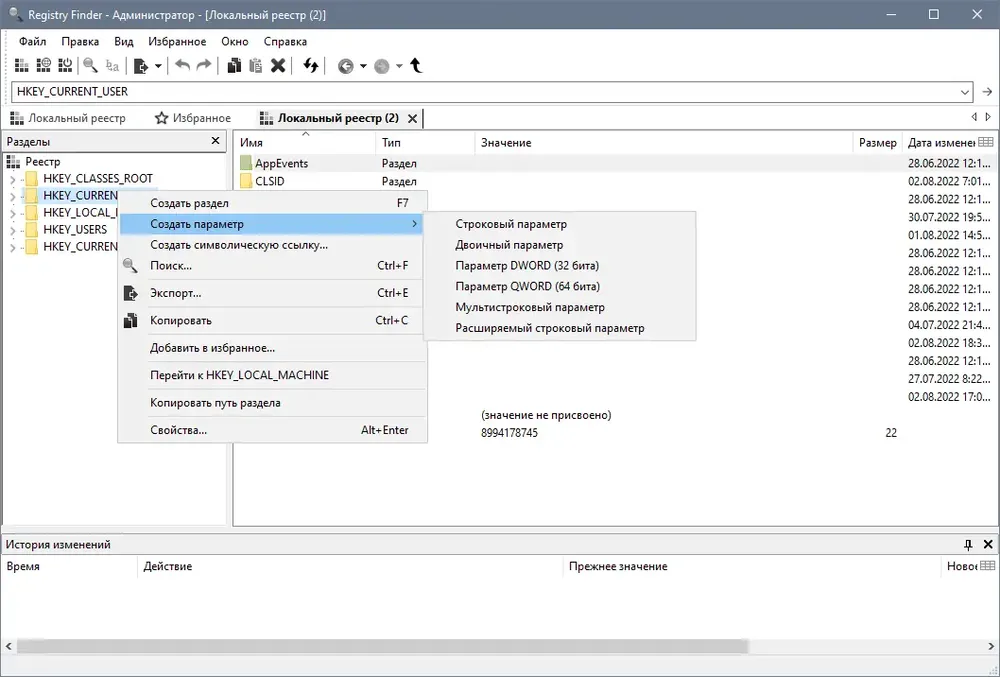Screen dimensions: 1000x677
Task: Open local registry toolbar icon
Action: pyautogui.click(x=22, y=66)
